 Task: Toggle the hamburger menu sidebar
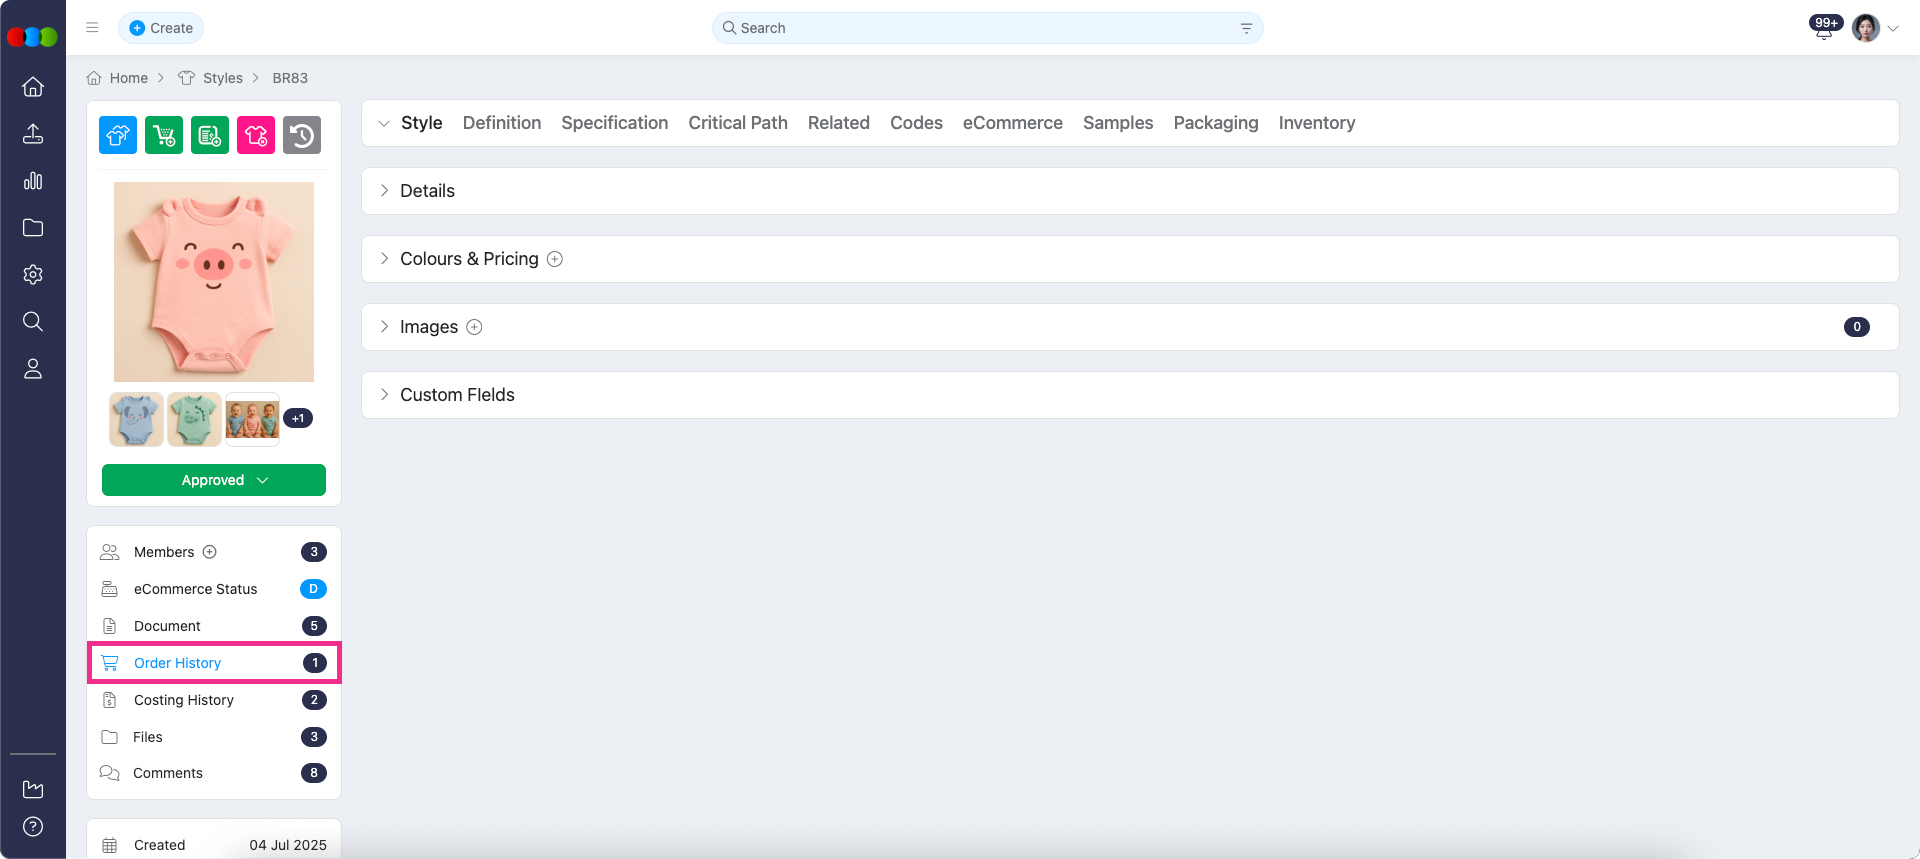[92, 28]
